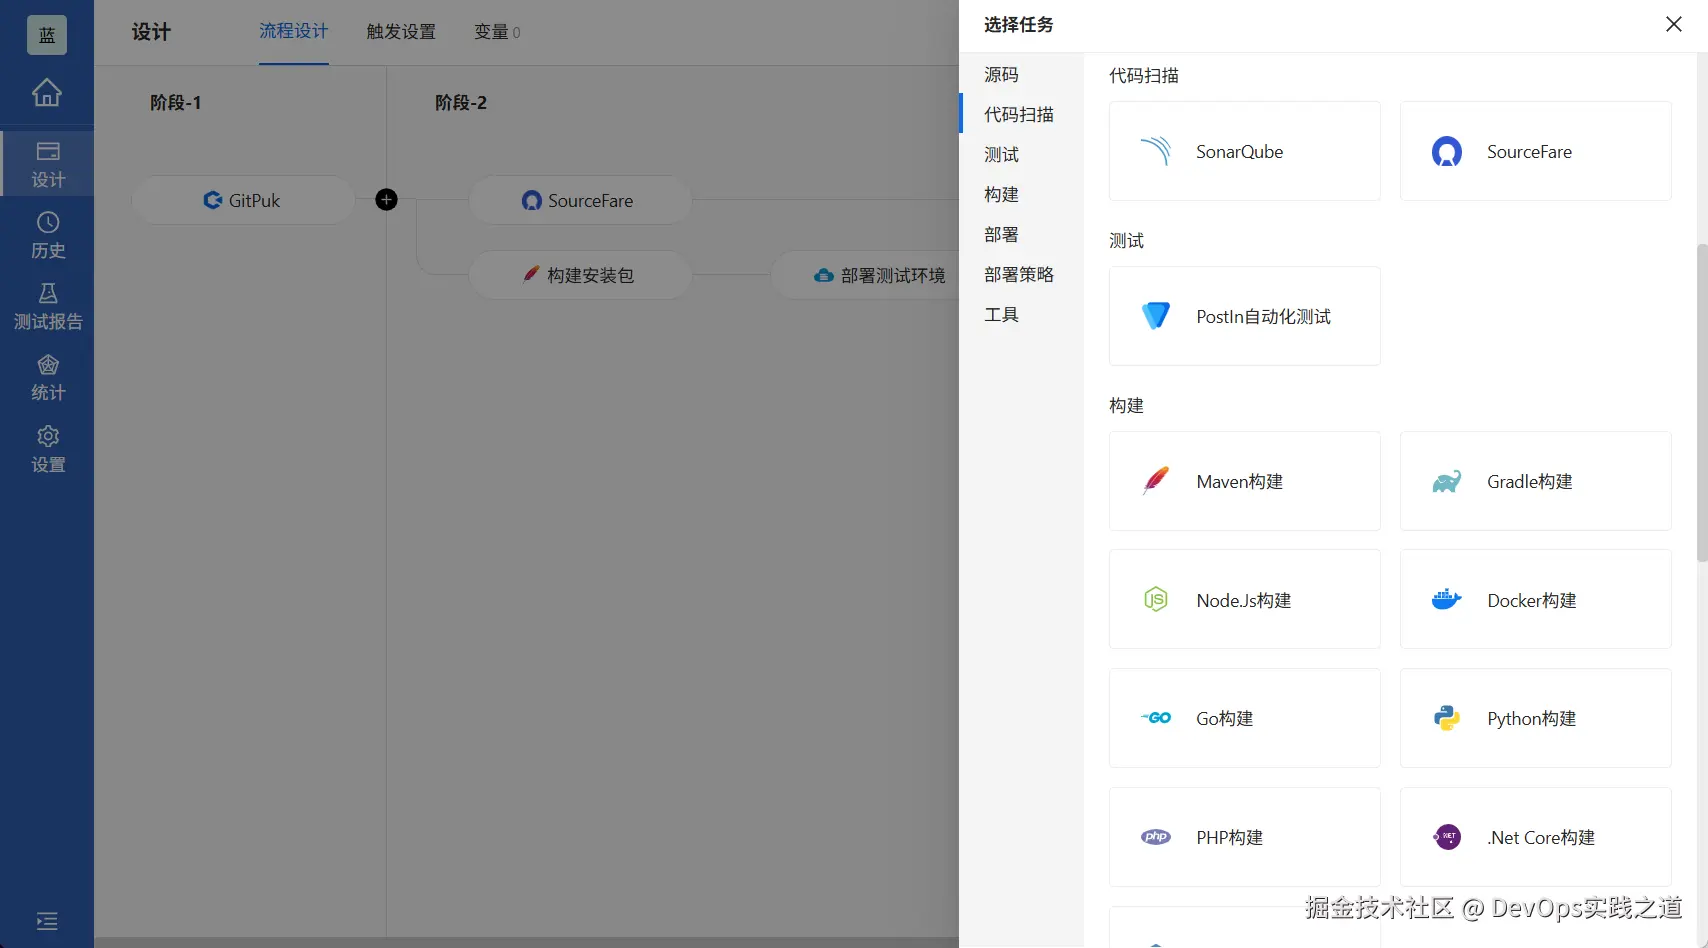Select 代码扫描 category in task list

[x=1021, y=114]
